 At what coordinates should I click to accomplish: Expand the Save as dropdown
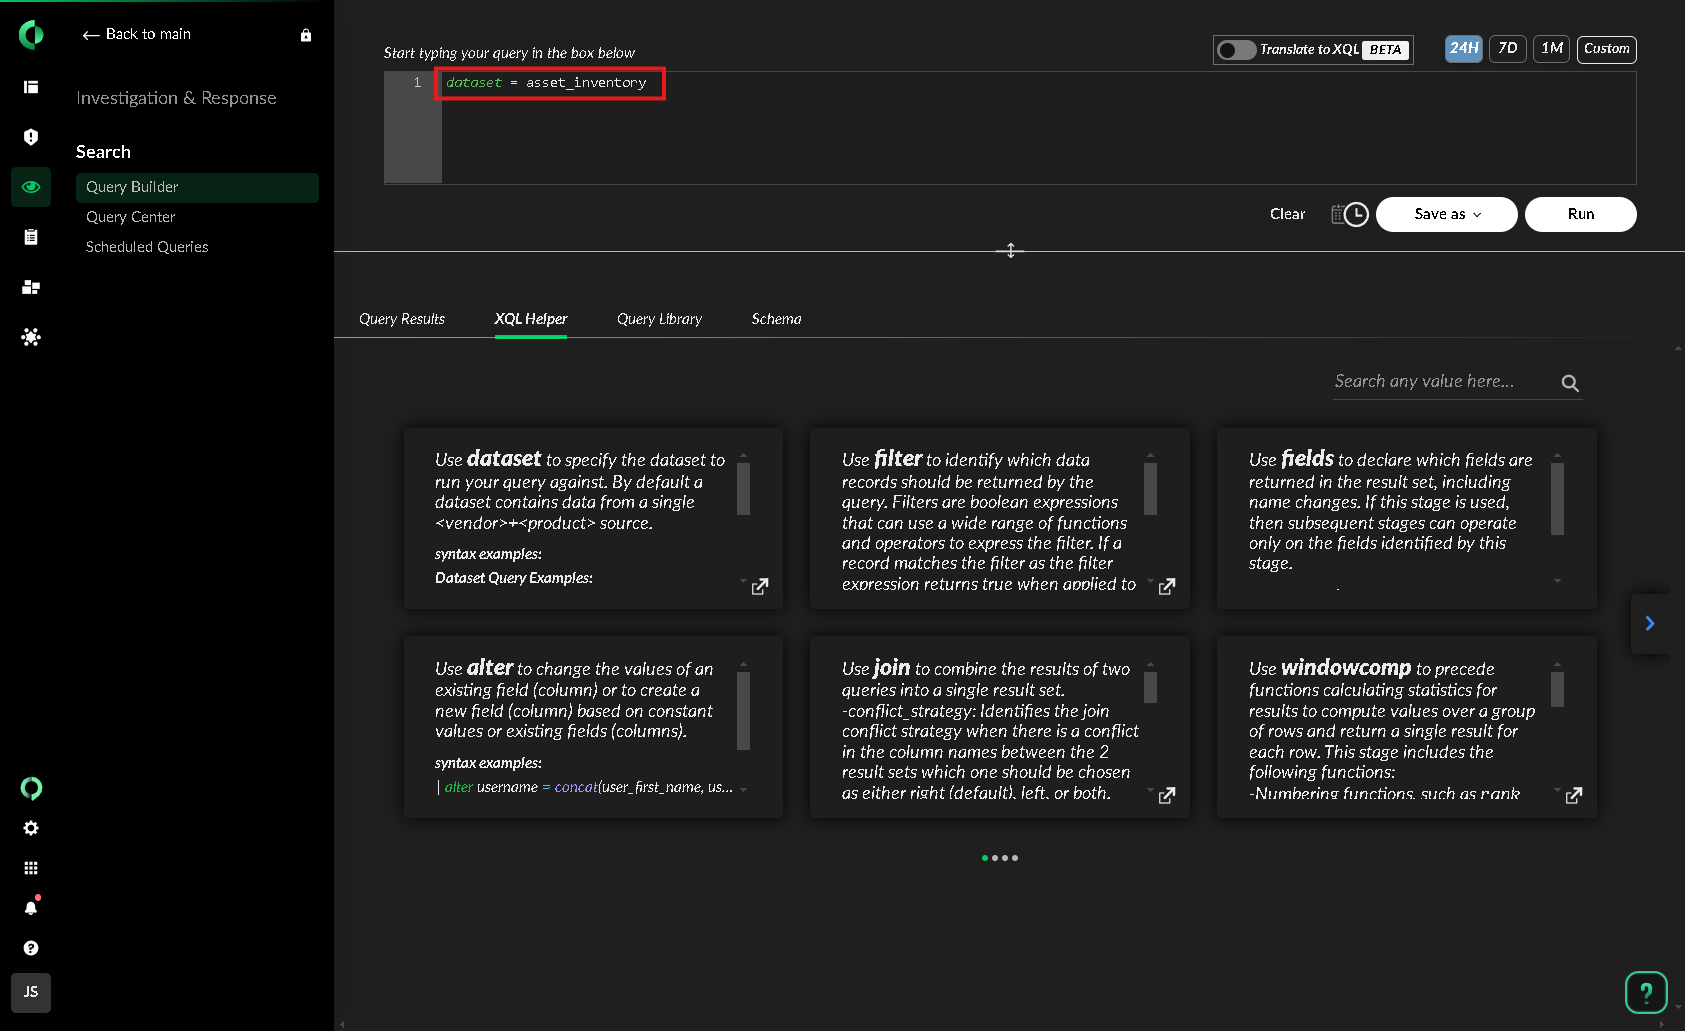(1446, 214)
